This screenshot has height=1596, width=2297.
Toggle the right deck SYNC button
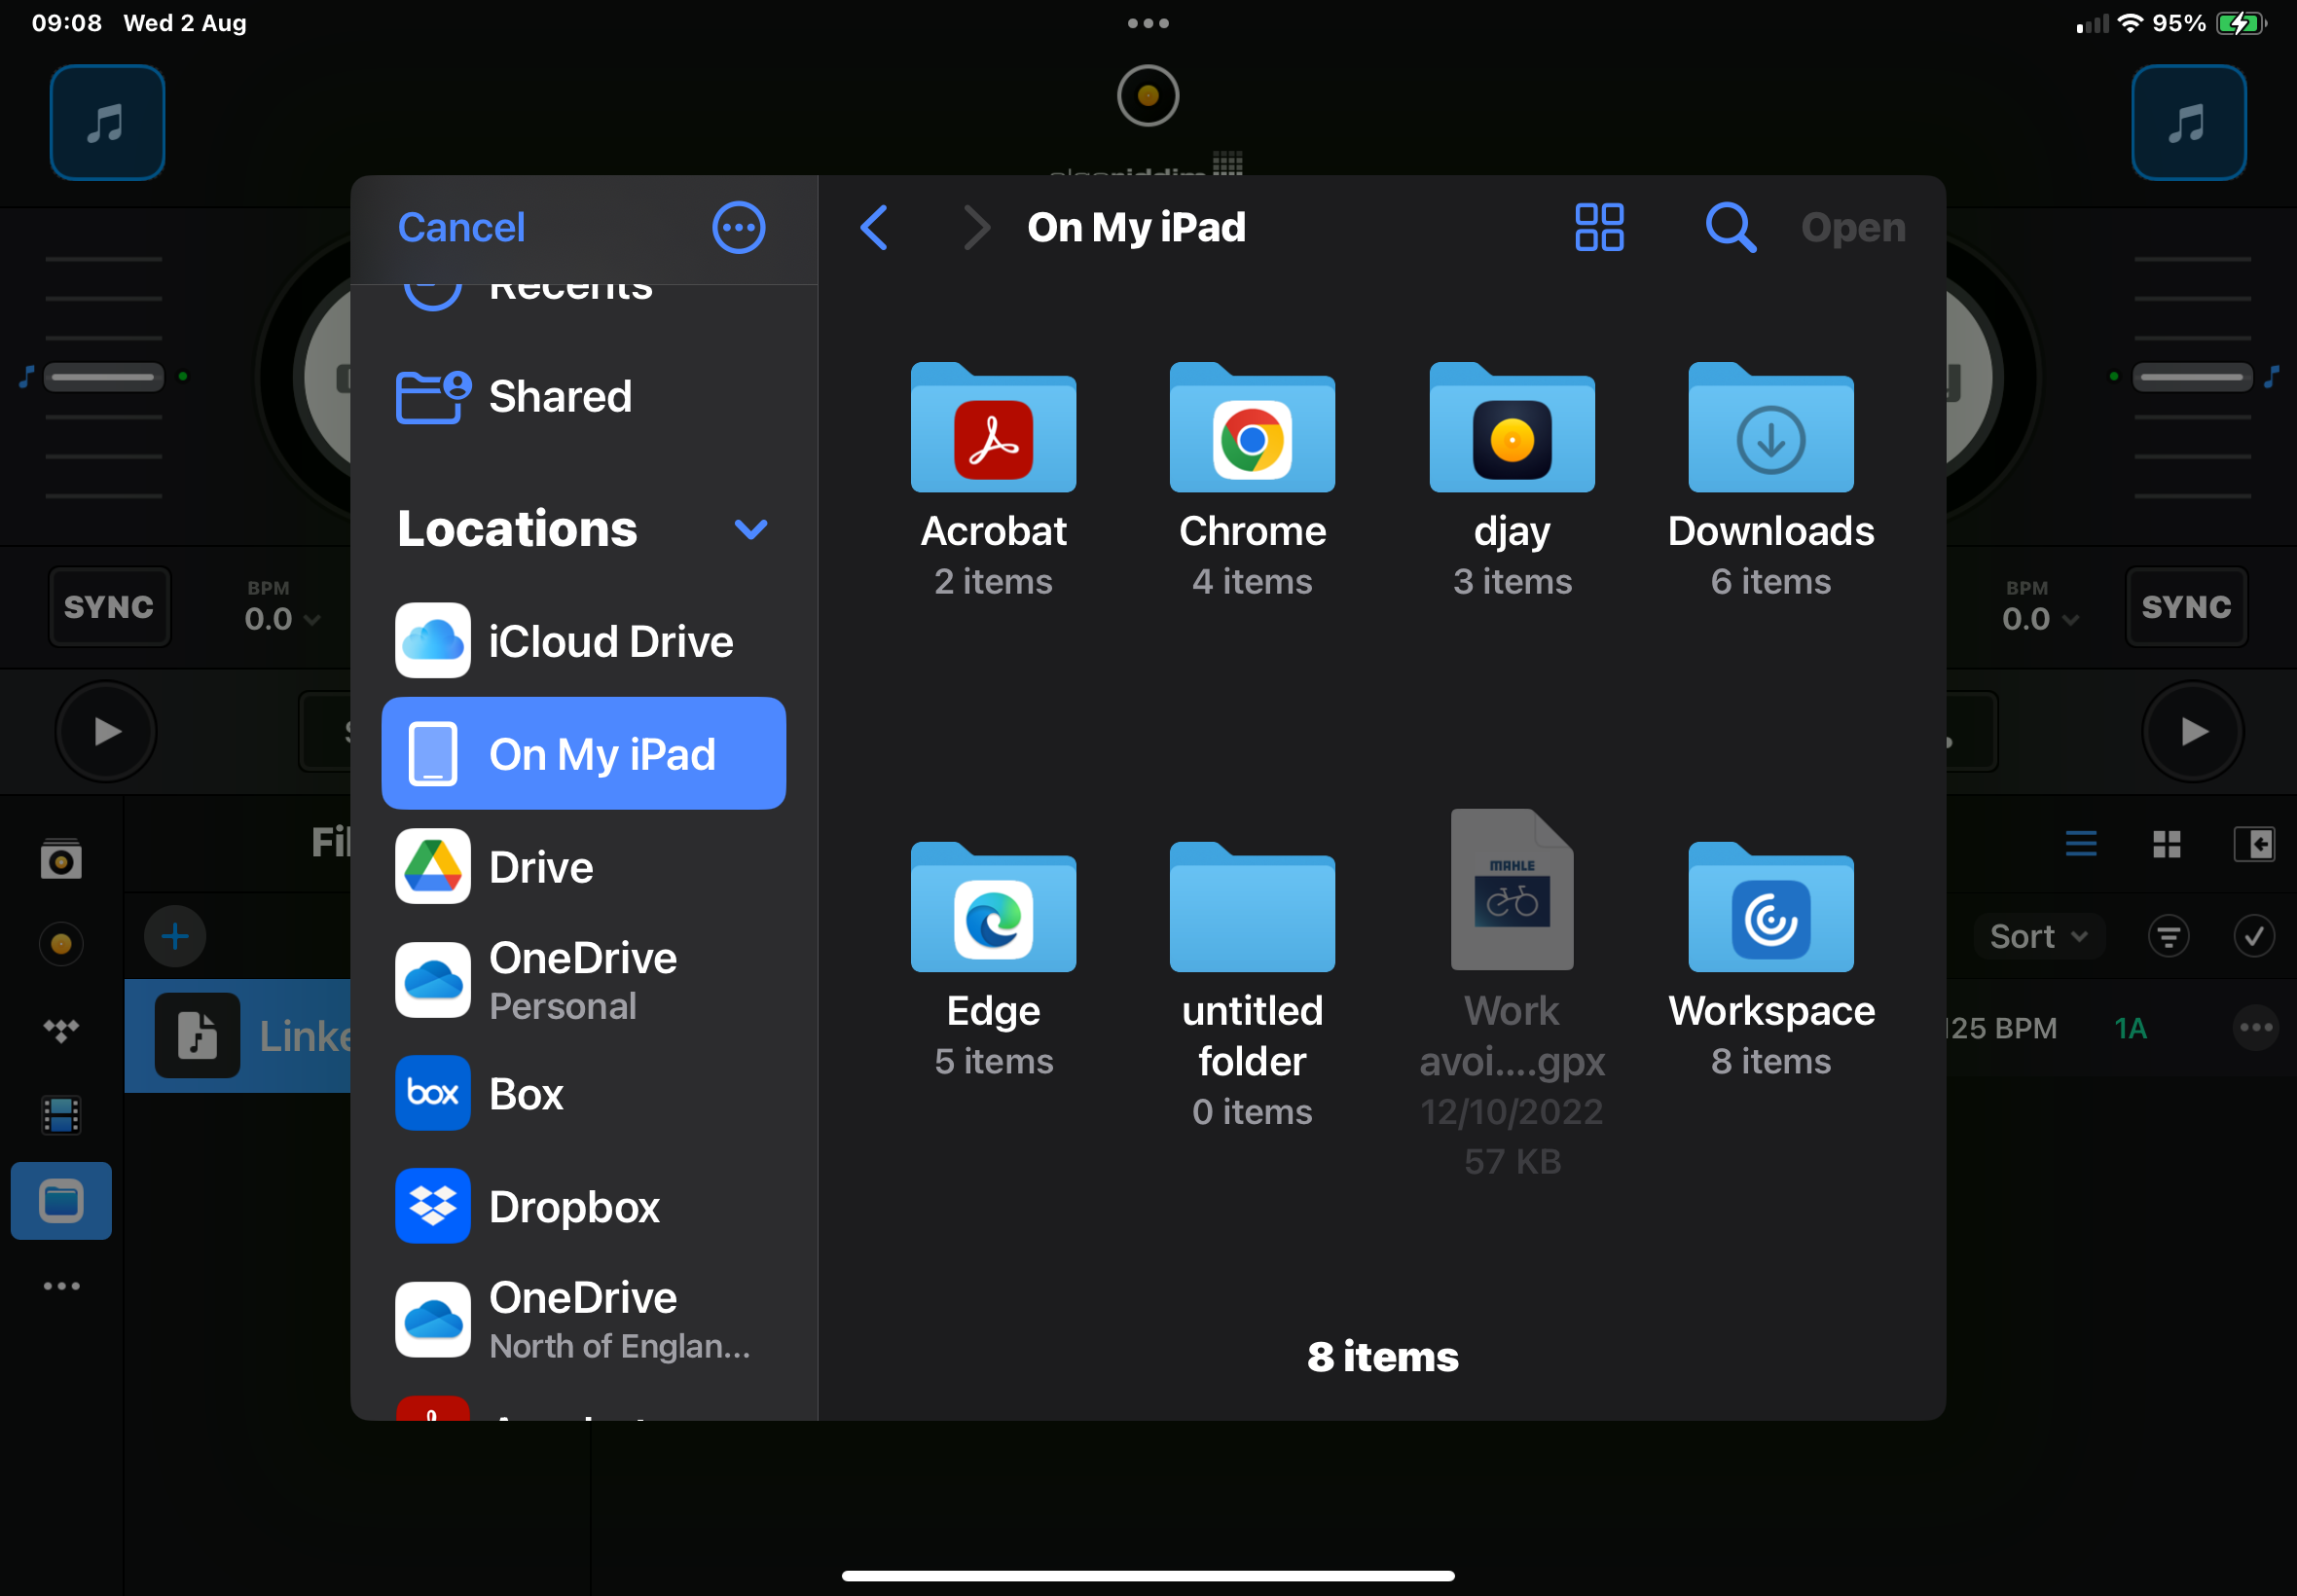[x=2185, y=607]
